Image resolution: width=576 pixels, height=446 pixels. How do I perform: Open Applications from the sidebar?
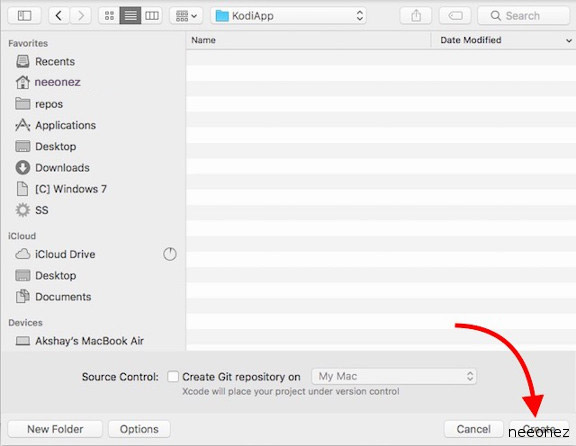point(65,125)
